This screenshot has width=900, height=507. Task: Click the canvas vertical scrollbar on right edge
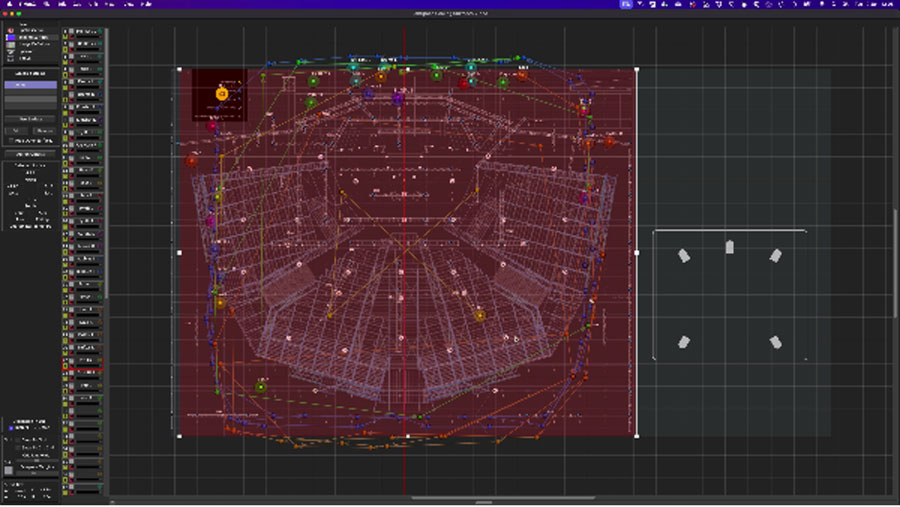click(895, 265)
